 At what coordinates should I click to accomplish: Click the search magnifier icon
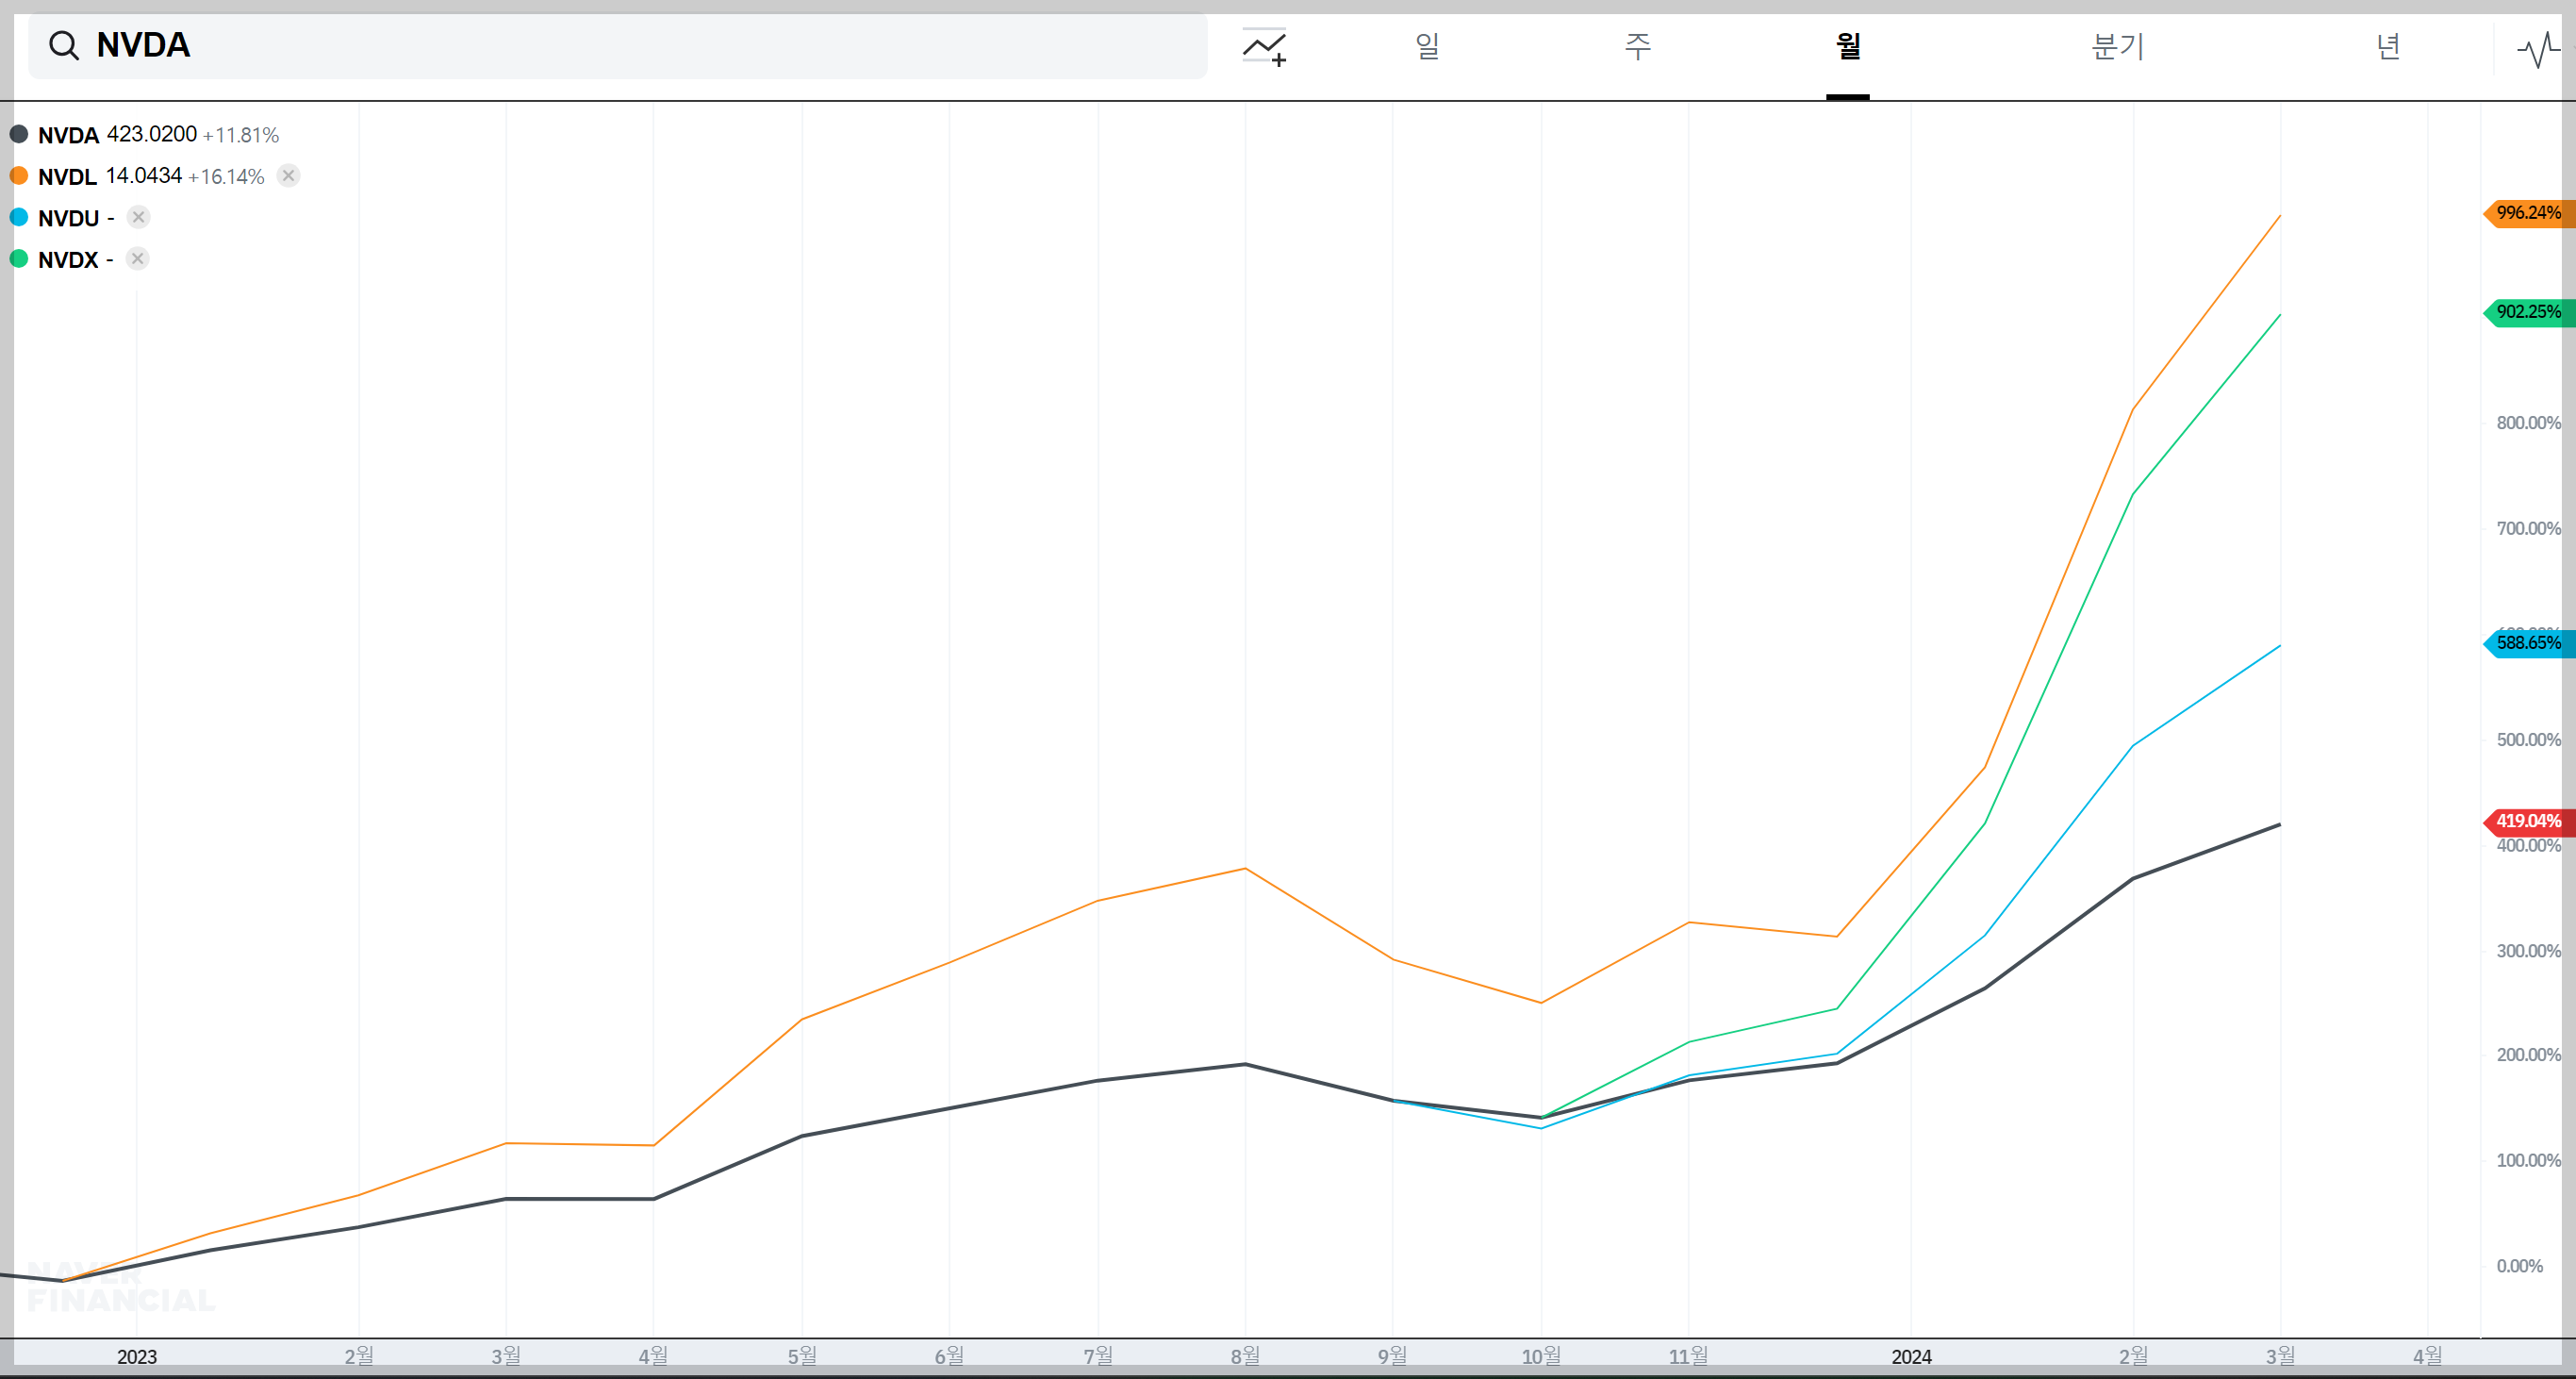pos(64,46)
